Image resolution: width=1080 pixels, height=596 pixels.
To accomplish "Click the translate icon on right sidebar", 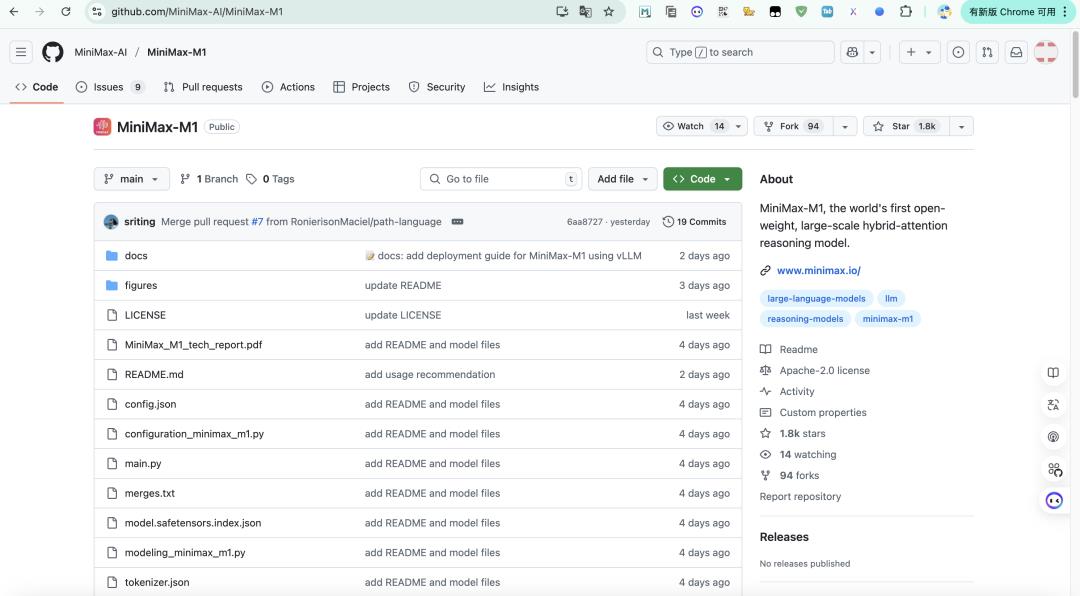I will [1053, 404].
